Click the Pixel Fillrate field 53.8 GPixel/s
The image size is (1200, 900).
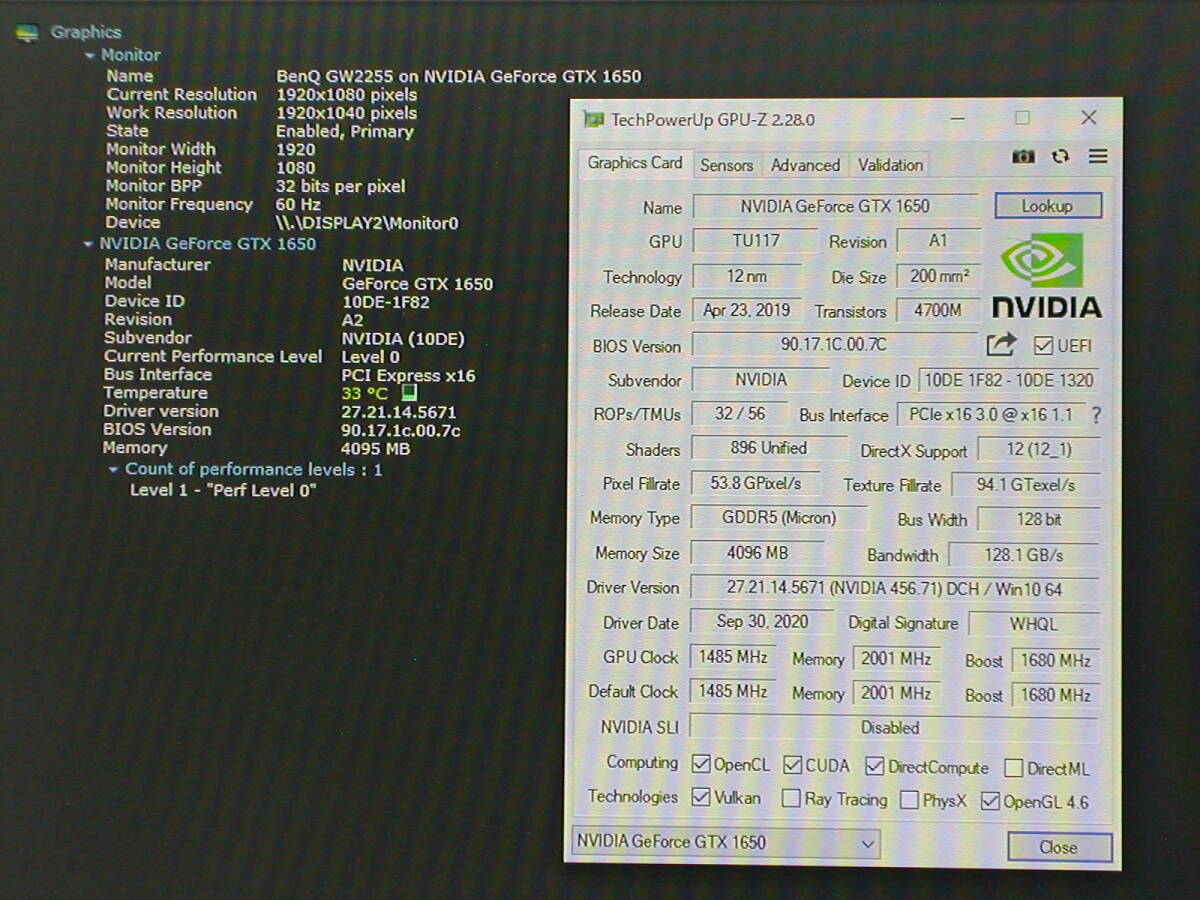755,483
